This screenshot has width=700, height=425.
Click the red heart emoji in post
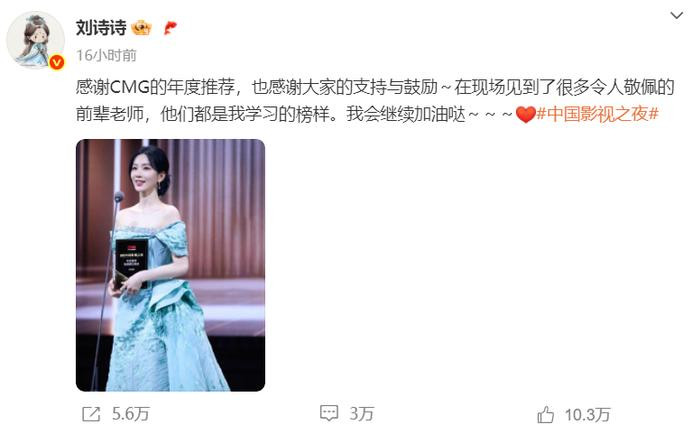525,115
